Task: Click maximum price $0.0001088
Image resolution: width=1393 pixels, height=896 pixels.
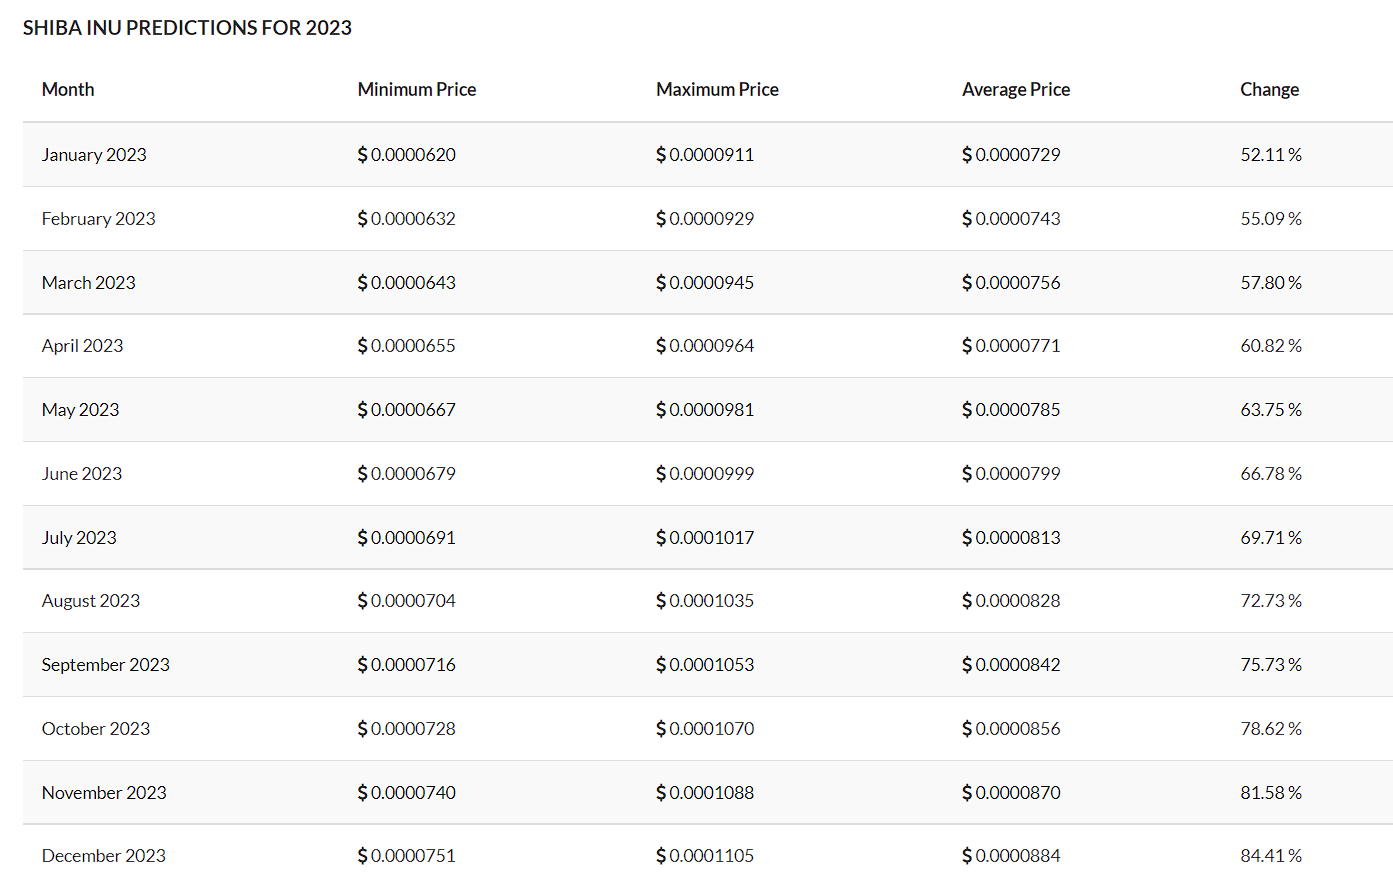Action: click(705, 792)
